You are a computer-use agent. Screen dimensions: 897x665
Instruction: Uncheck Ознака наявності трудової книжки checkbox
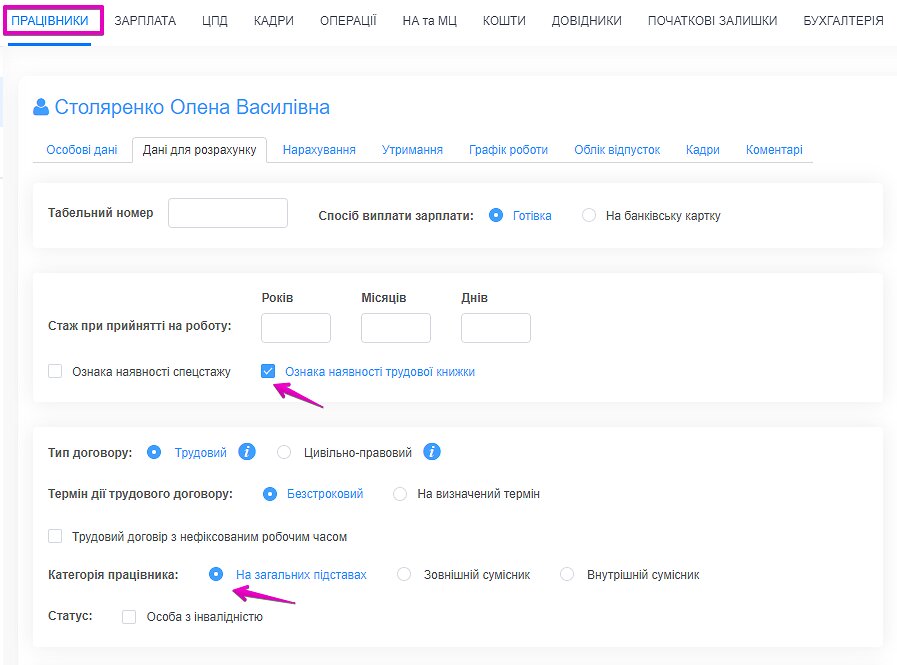pyautogui.click(x=268, y=371)
